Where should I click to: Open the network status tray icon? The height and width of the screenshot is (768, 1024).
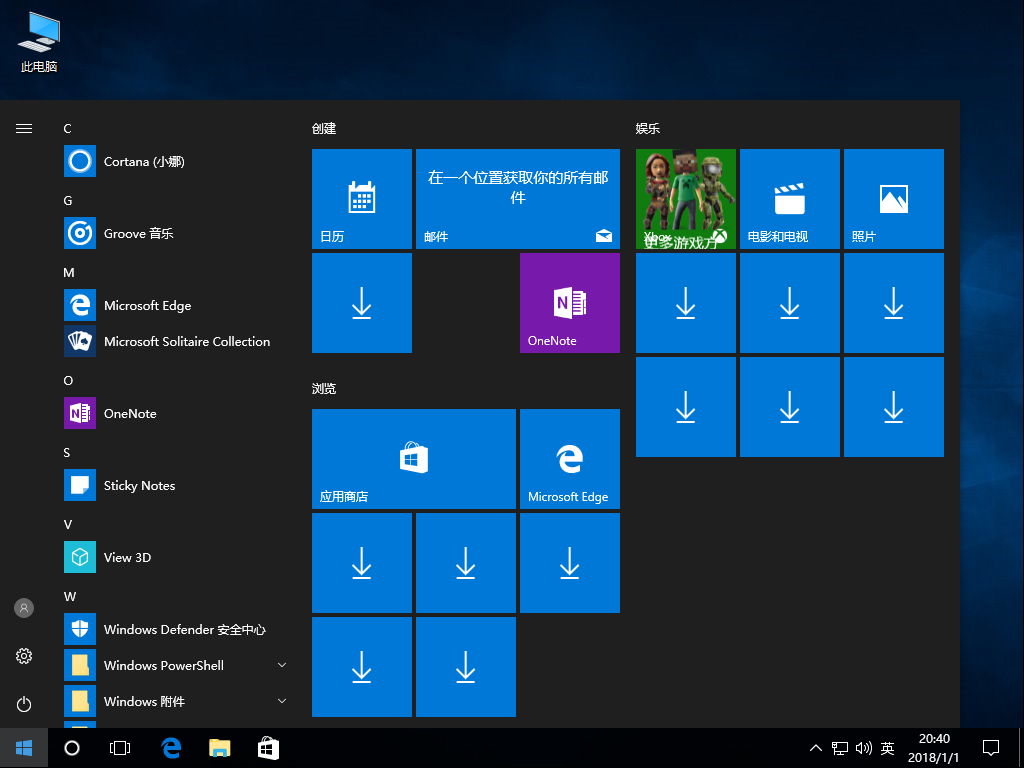[840, 748]
